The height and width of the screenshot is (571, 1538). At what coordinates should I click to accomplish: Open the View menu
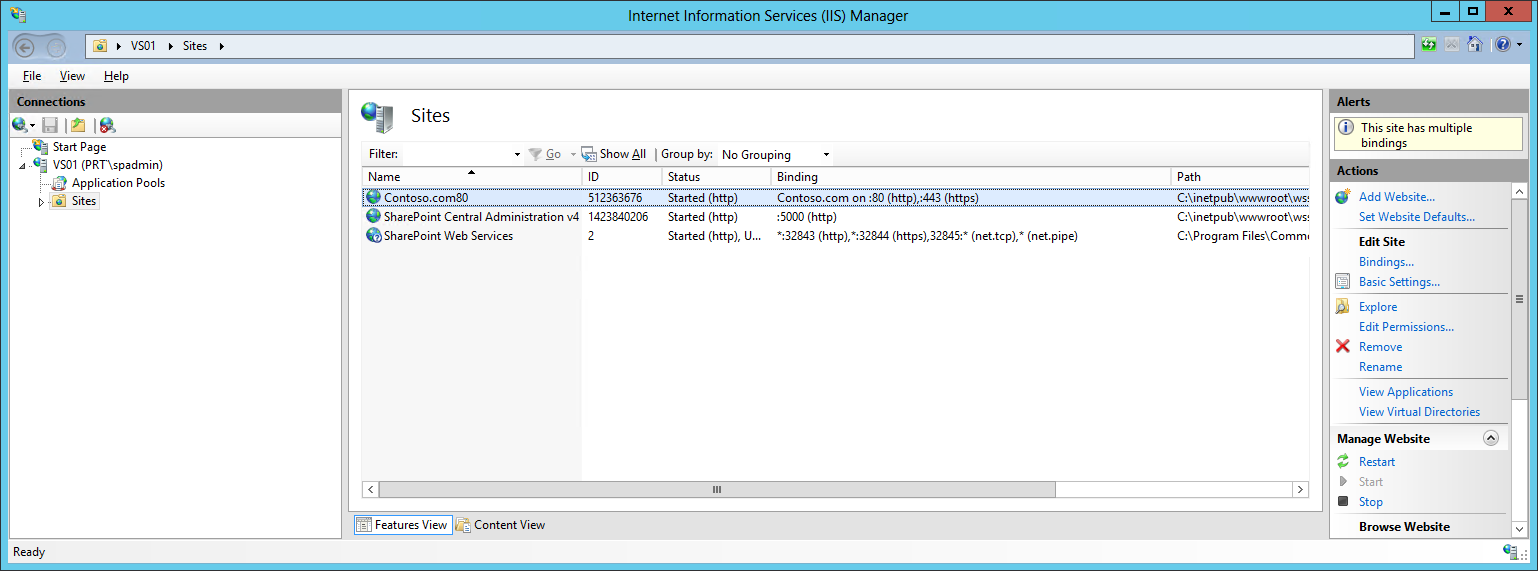click(72, 76)
